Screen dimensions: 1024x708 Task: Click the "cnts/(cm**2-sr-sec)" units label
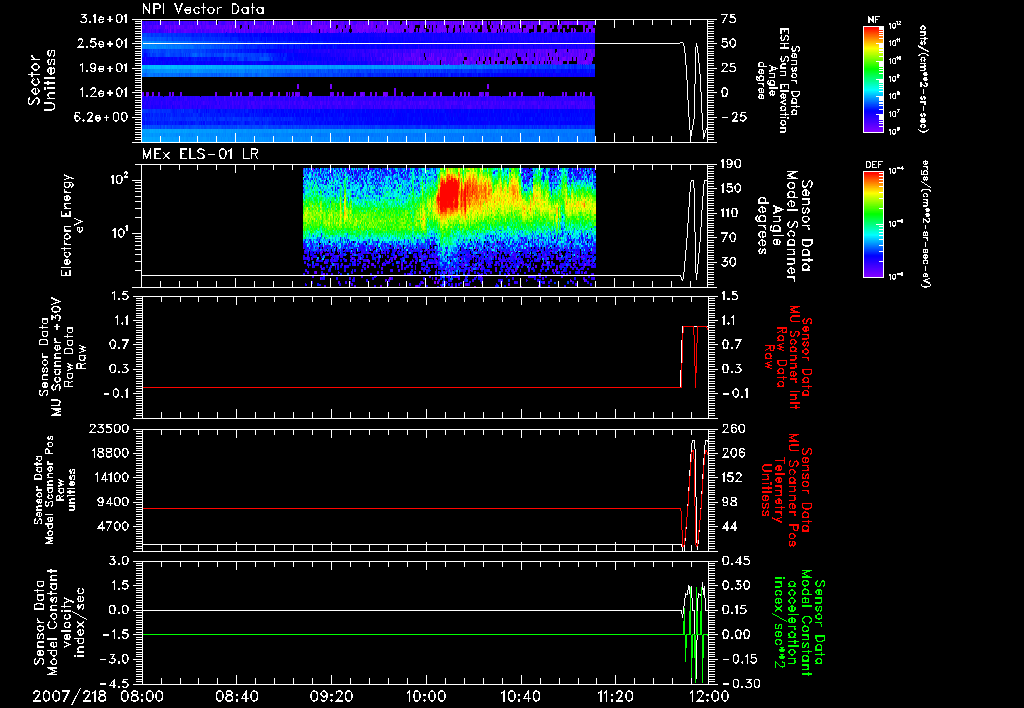[923, 78]
